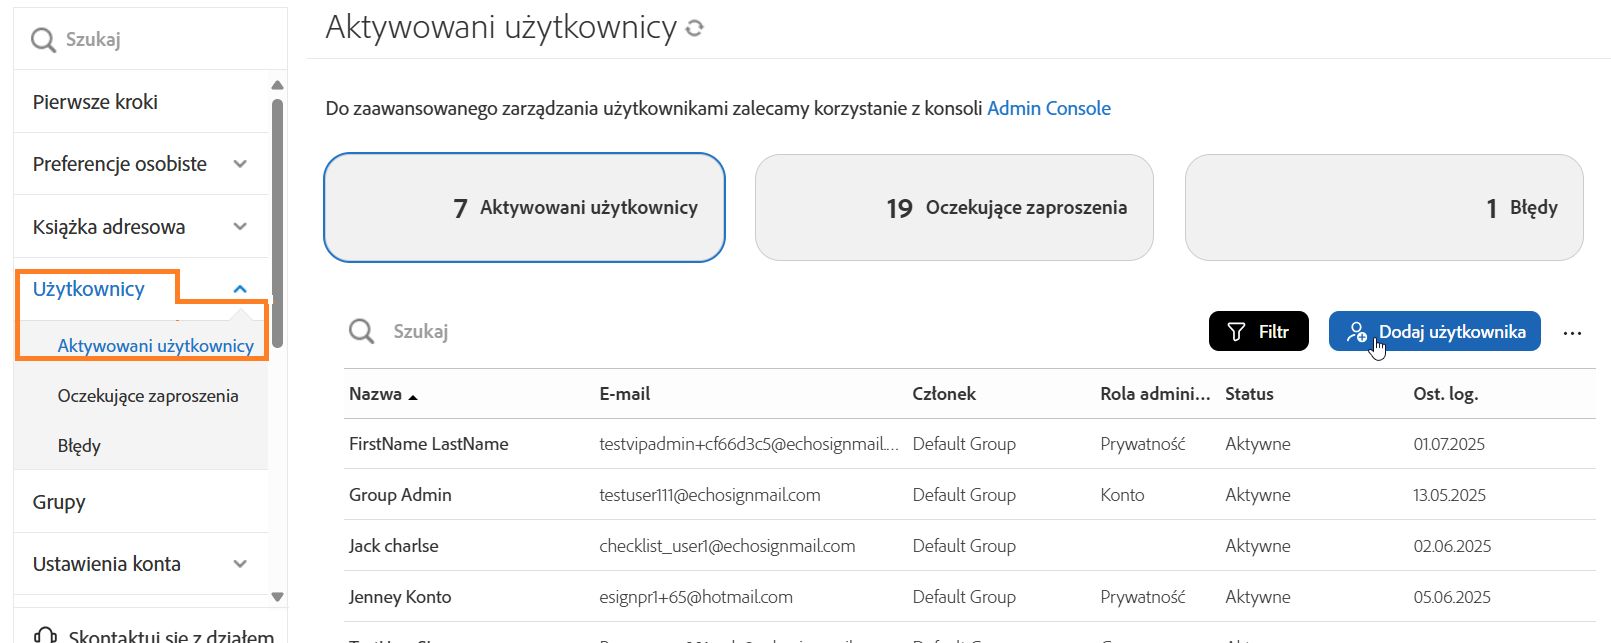Select user FirstName LastName row

[x=970, y=444]
